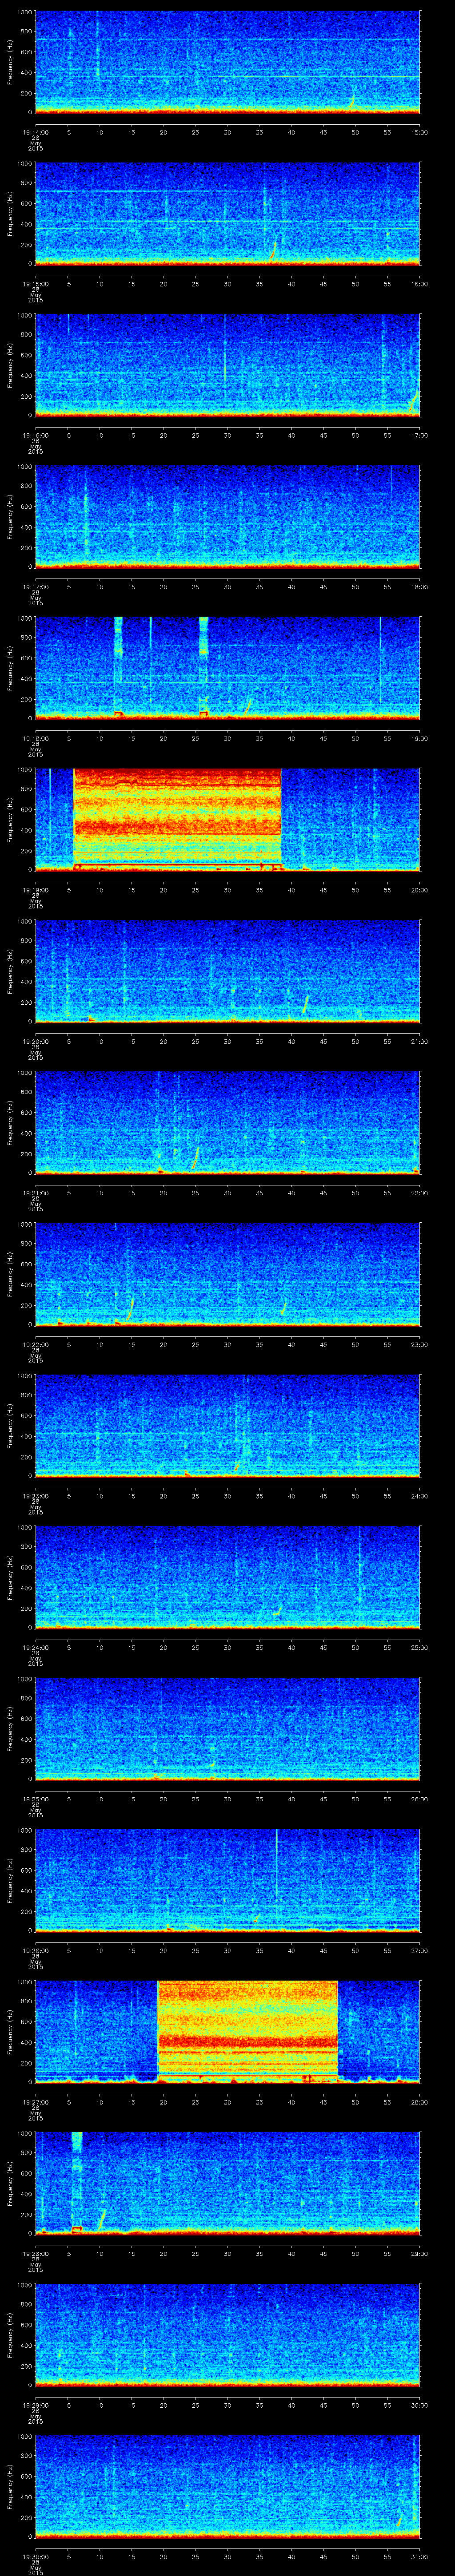Click the 19:15:00 start time label

click(35, 284)
